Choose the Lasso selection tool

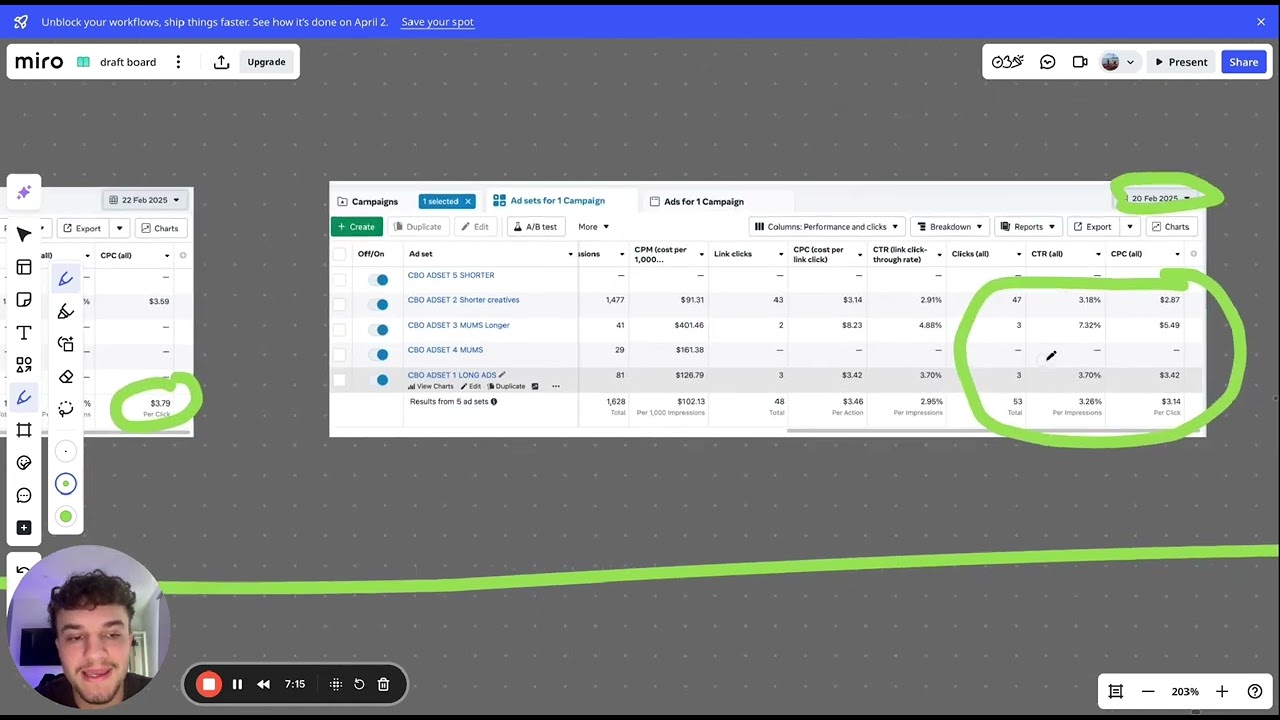coord(66,409)
